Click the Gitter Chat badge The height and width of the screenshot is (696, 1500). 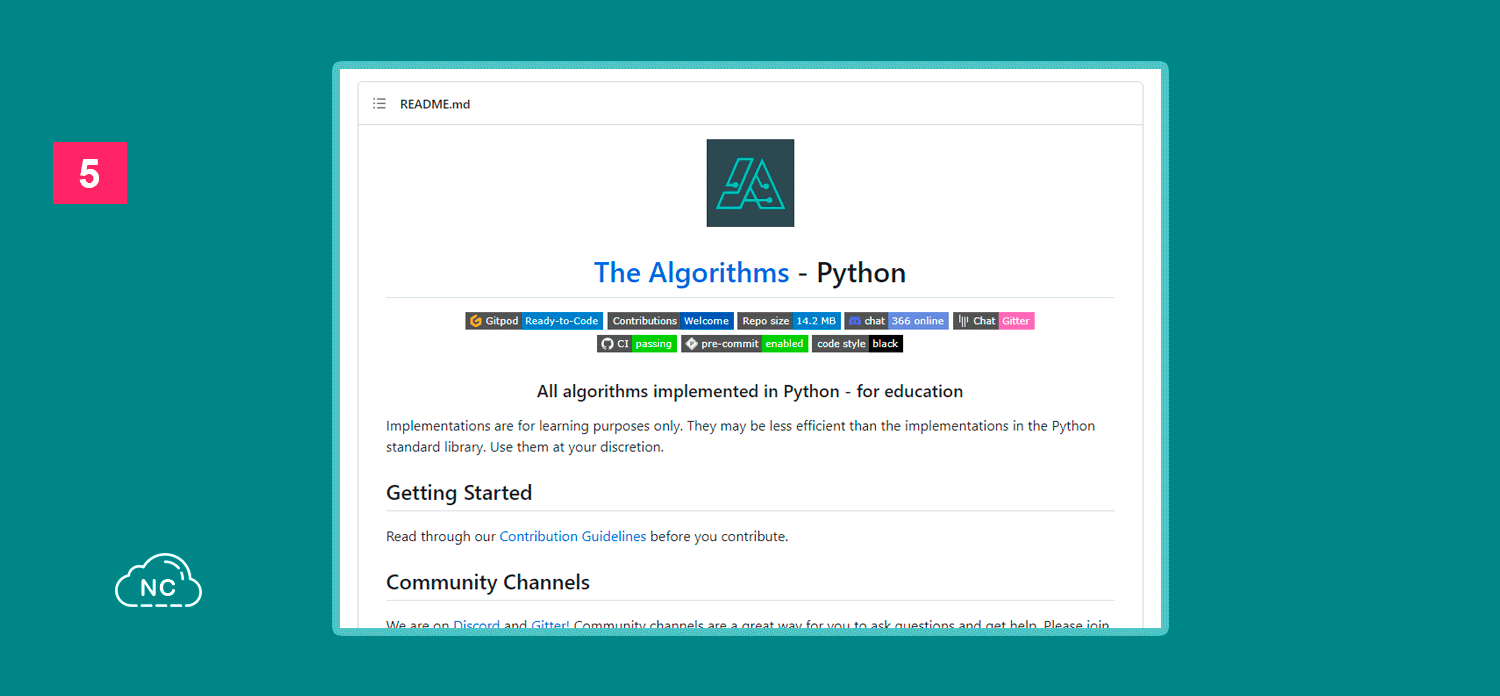point(993,321)
